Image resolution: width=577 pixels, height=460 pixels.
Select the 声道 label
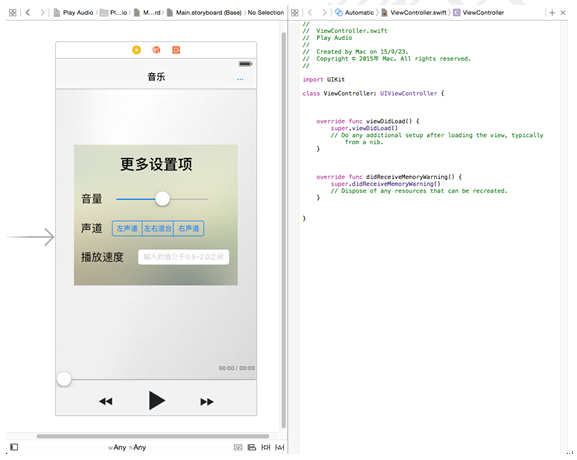coord(92,228)
